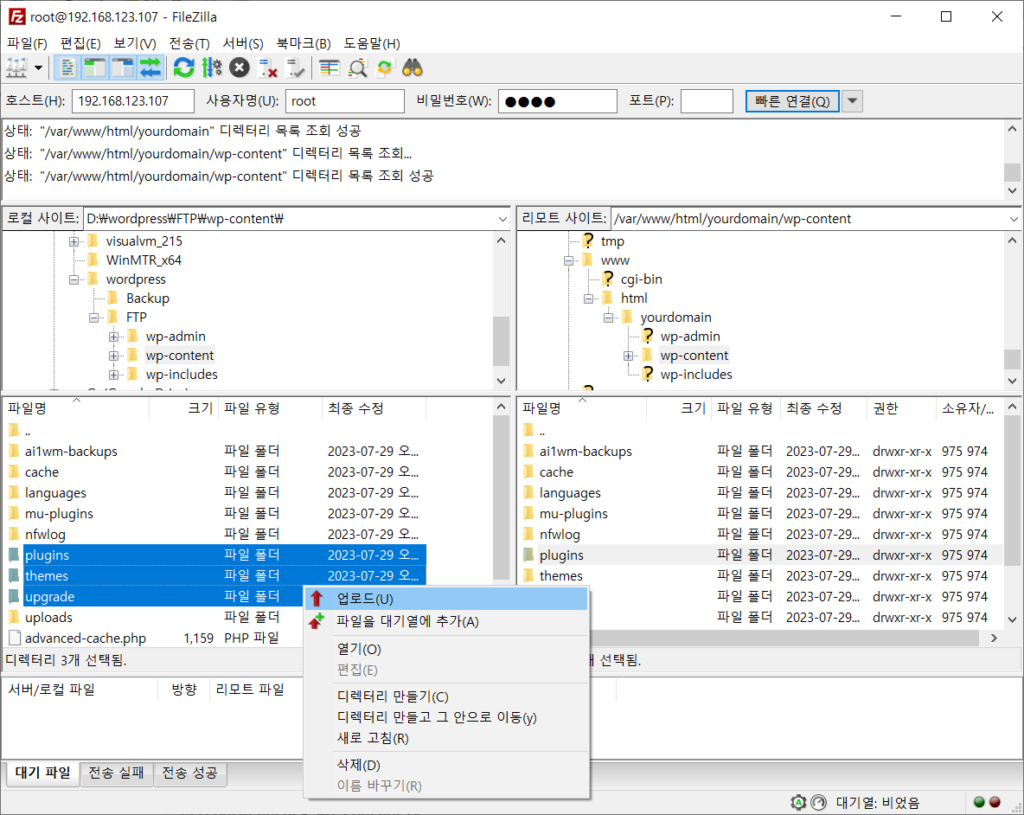This screenshot has width=1024, height=815.
Task: Disconnect from the current server
Action: tap(267, 68)
